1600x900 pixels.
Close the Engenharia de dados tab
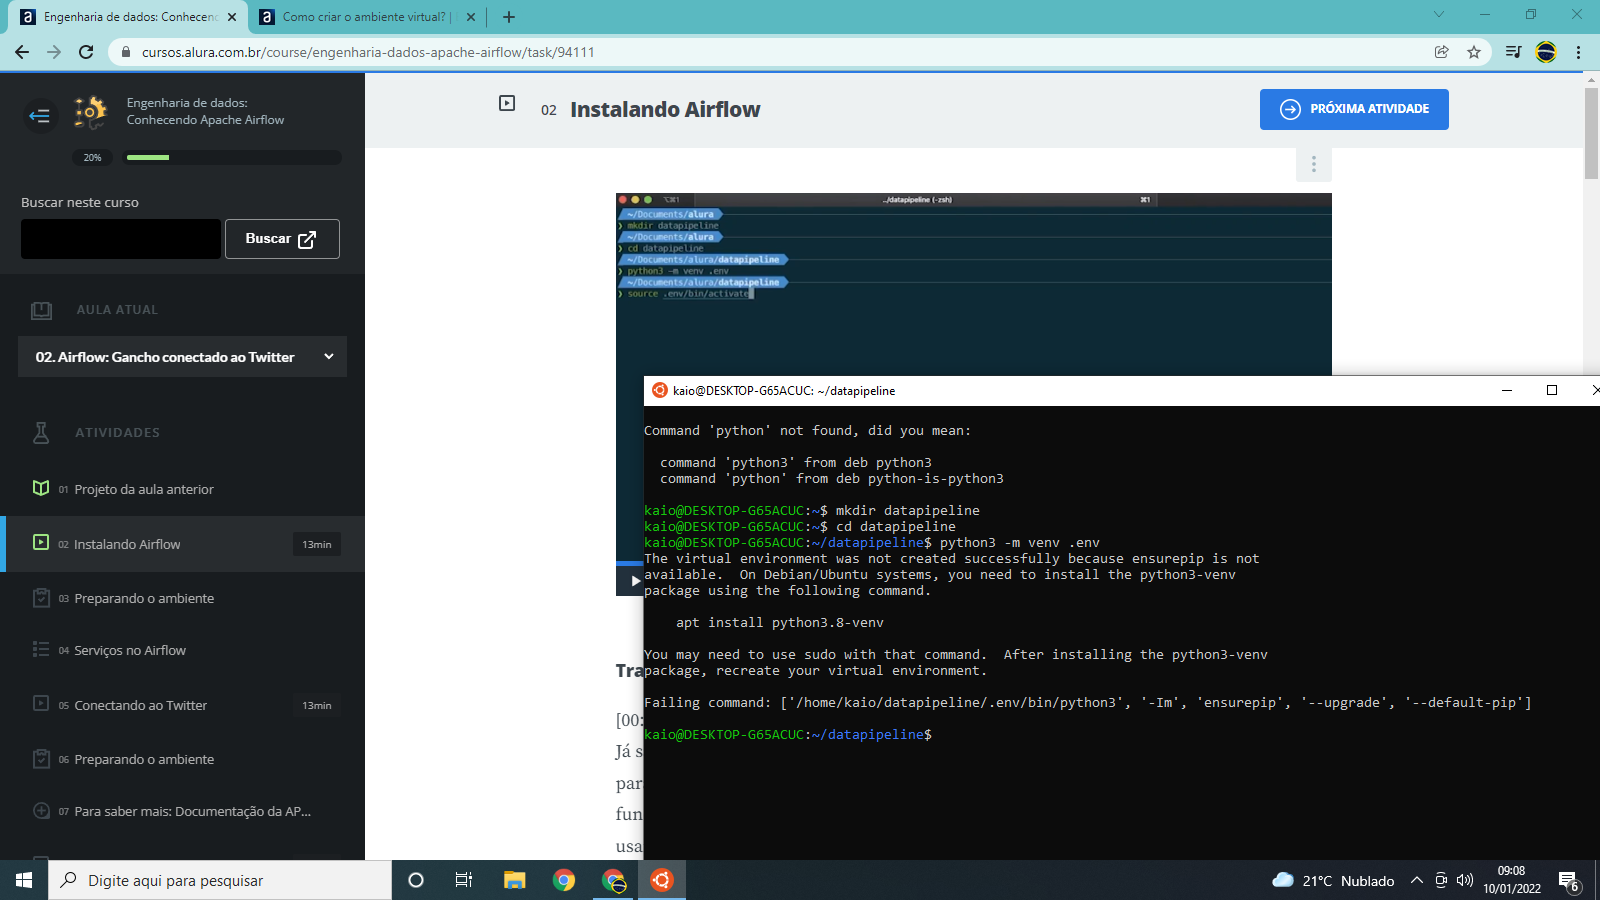[x=232, y=17]
